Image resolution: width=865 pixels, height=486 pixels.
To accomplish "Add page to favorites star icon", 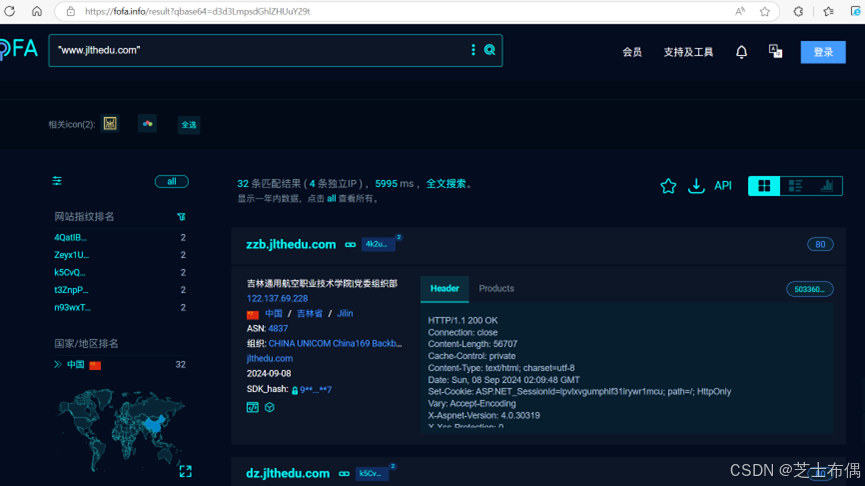I will (765, 11).
